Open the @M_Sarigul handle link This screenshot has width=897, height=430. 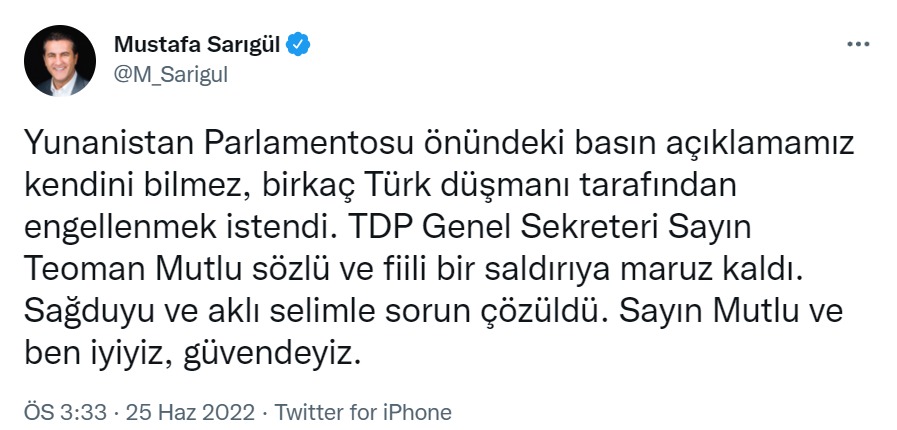171,77
